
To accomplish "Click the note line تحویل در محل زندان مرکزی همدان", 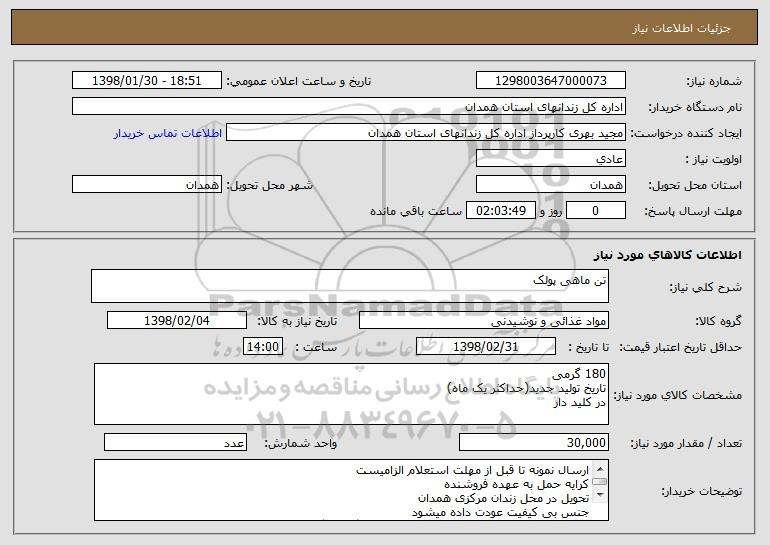I will tap(503, 498).
